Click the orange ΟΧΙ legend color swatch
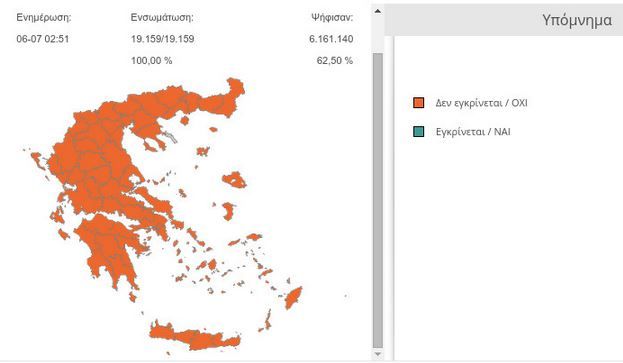The height and width of the screenshot is (363, 623). pos(418,103)
